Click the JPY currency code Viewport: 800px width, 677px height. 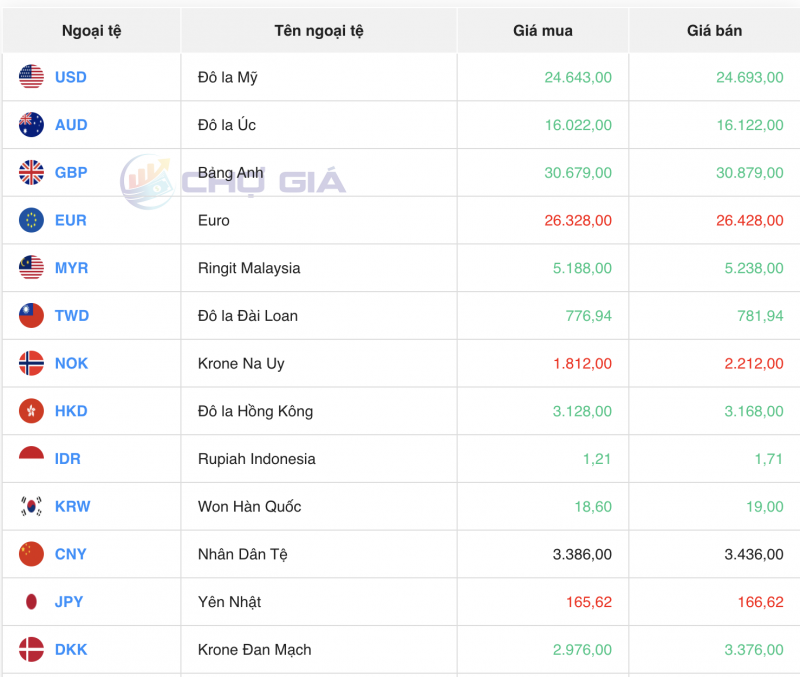(x=69, y=601)
